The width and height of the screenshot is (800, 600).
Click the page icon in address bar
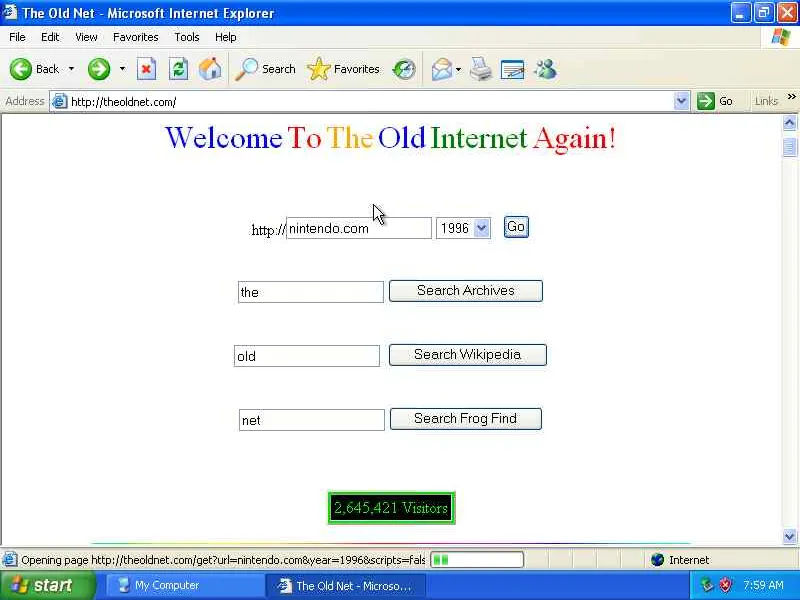point(60,102)
